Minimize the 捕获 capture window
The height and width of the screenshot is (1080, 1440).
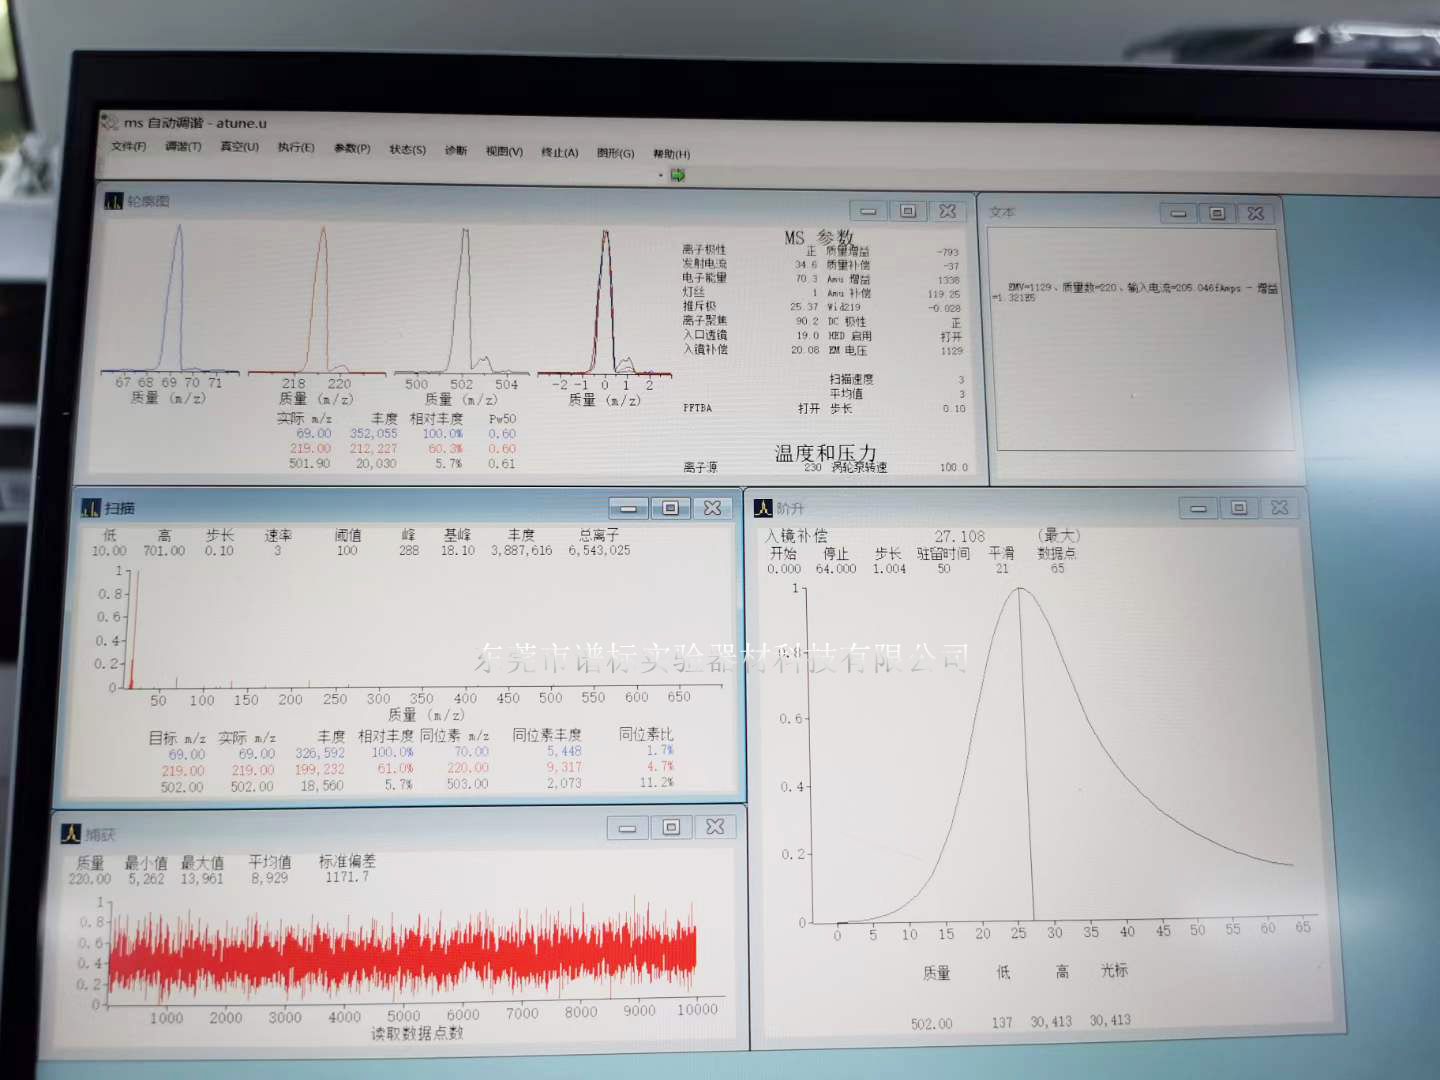(x=627, y=828)
